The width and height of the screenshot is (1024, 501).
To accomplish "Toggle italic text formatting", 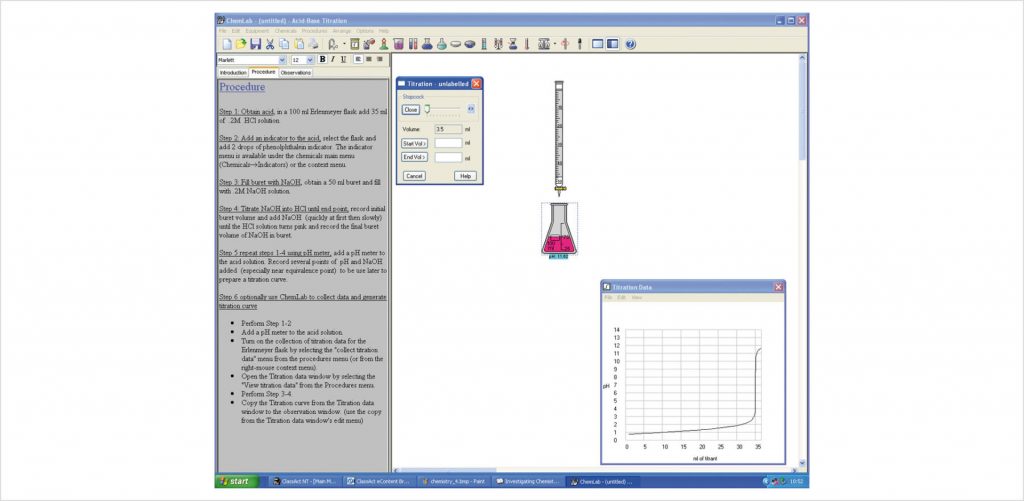I will 333,59.
